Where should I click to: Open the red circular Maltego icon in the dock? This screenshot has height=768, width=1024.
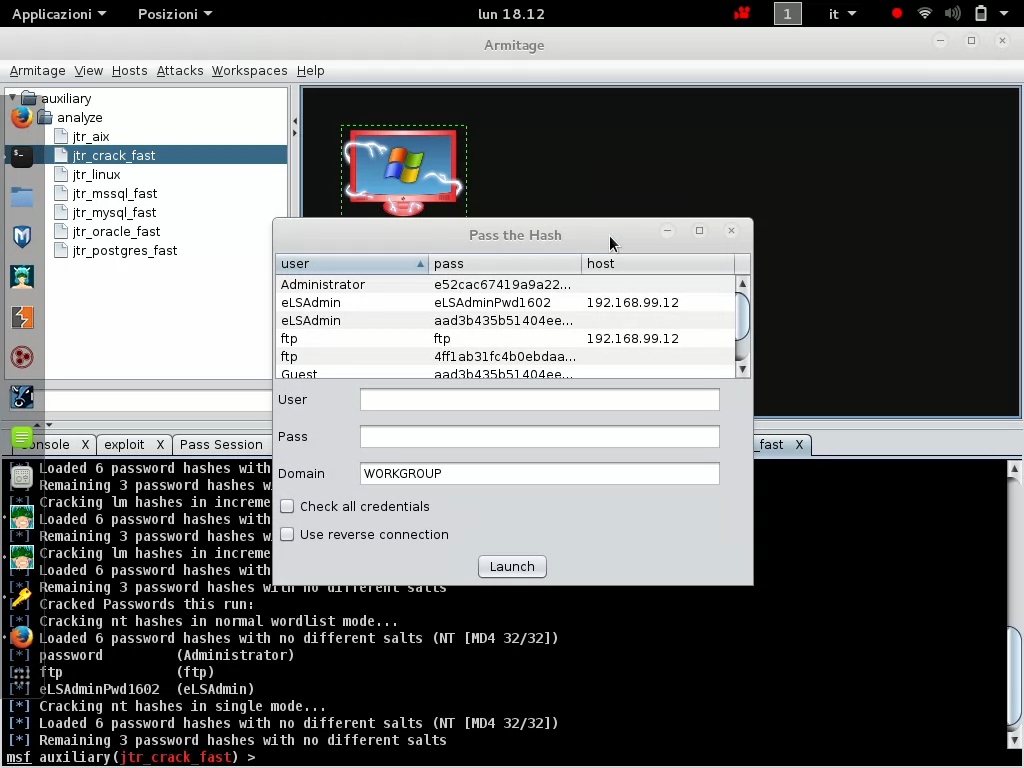pyautogui.click(x=22, y=357)
